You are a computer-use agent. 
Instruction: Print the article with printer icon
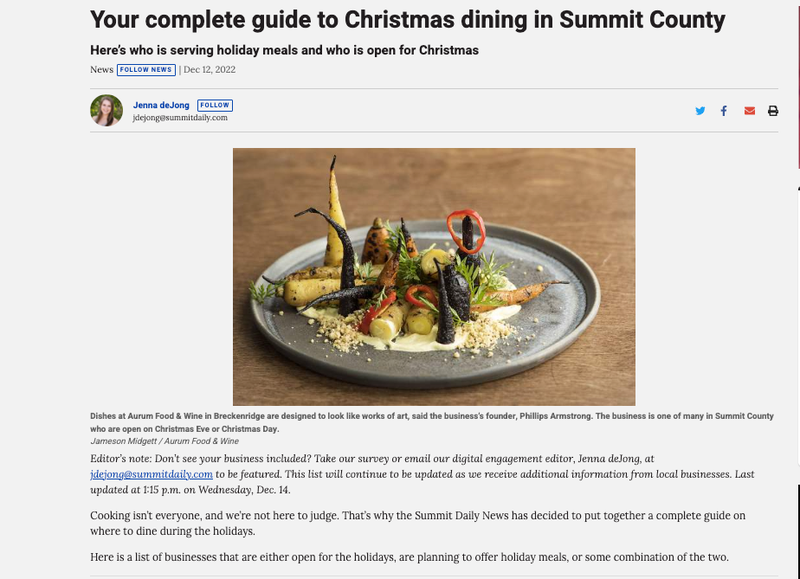point(773,111)
